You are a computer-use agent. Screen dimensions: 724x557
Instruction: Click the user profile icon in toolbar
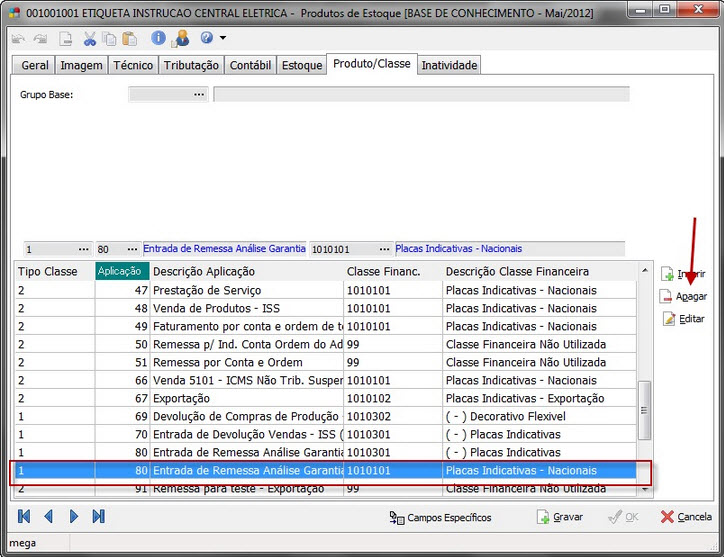182,39
